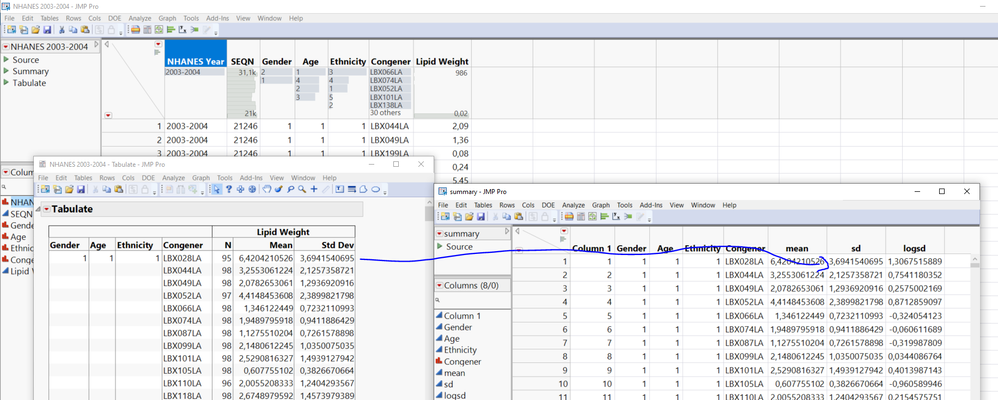This screenshot has height=400, width=998.
Task: Select the arrow cursor tool in Tabulate toolbar
Action: coord(215,189)
